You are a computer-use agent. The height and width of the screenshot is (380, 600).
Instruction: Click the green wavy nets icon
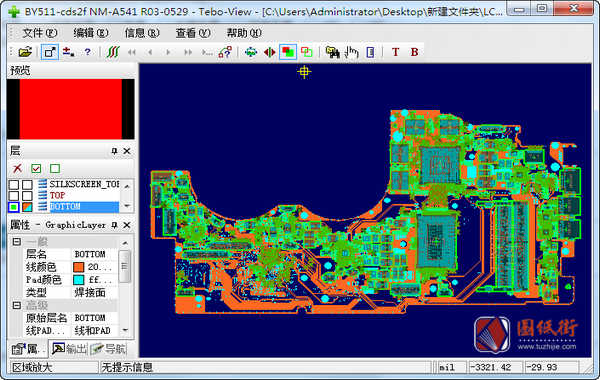[x=113, y=52]
